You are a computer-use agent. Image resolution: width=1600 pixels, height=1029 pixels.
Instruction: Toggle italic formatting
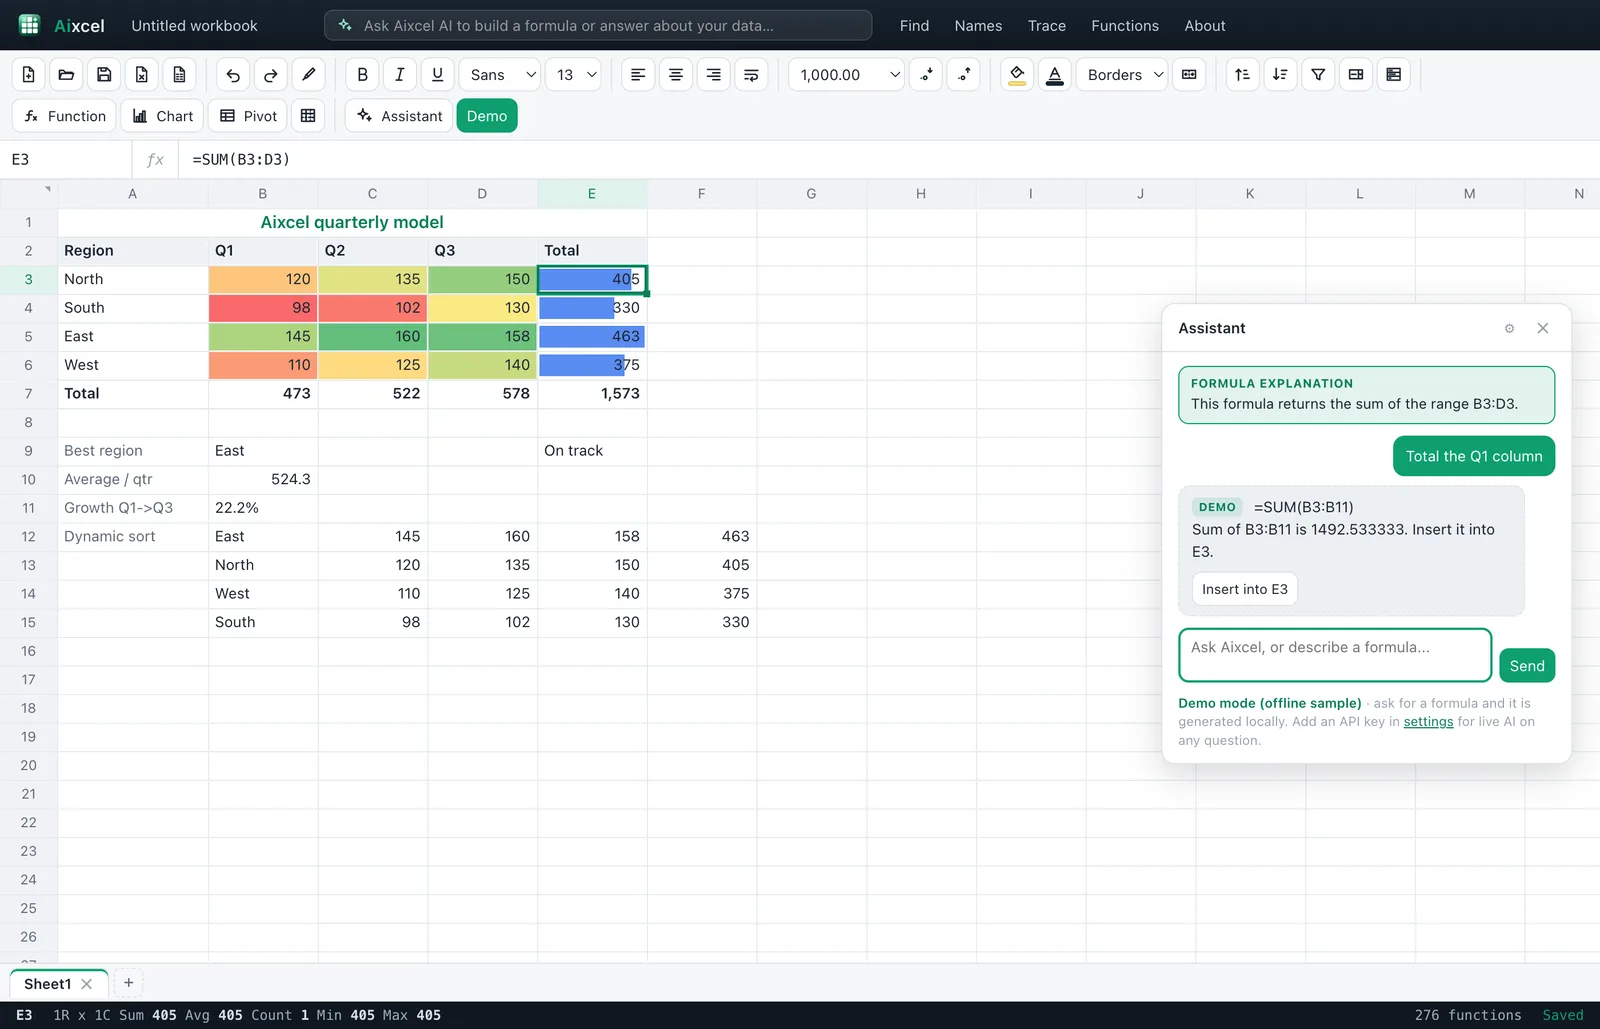(x=400, y=75)
